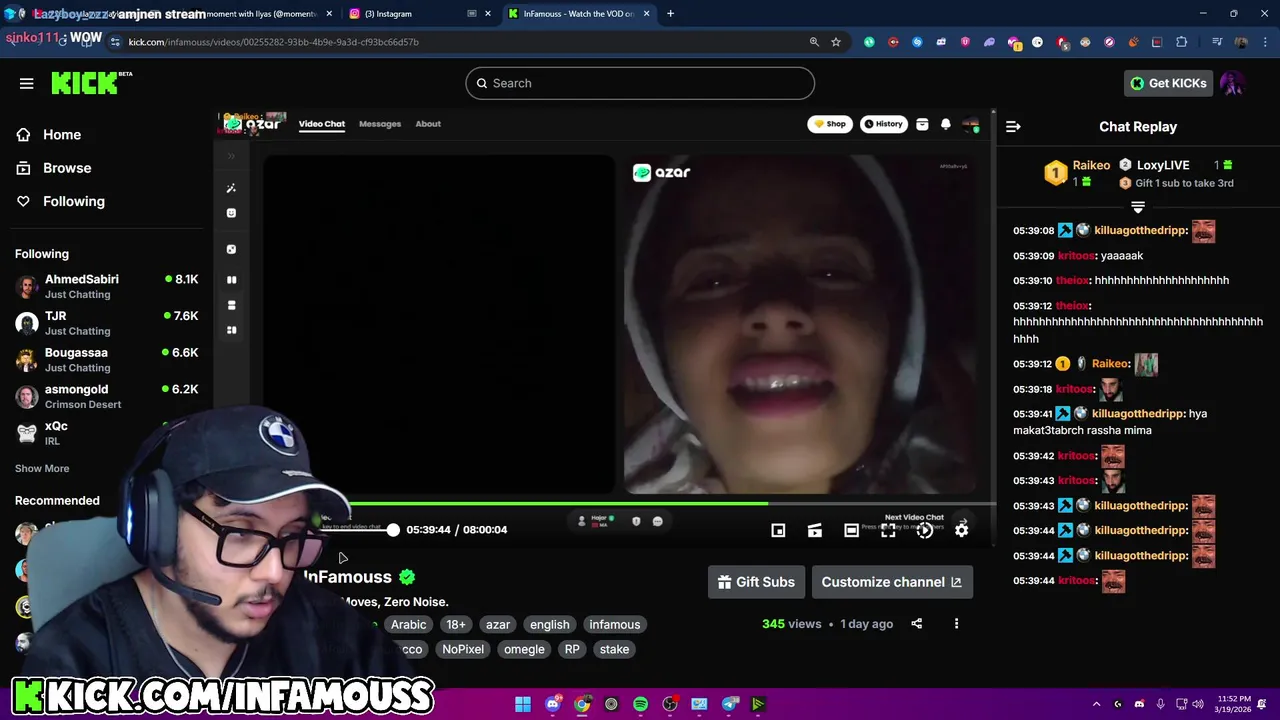Open Chrome media control icon

1217,42
